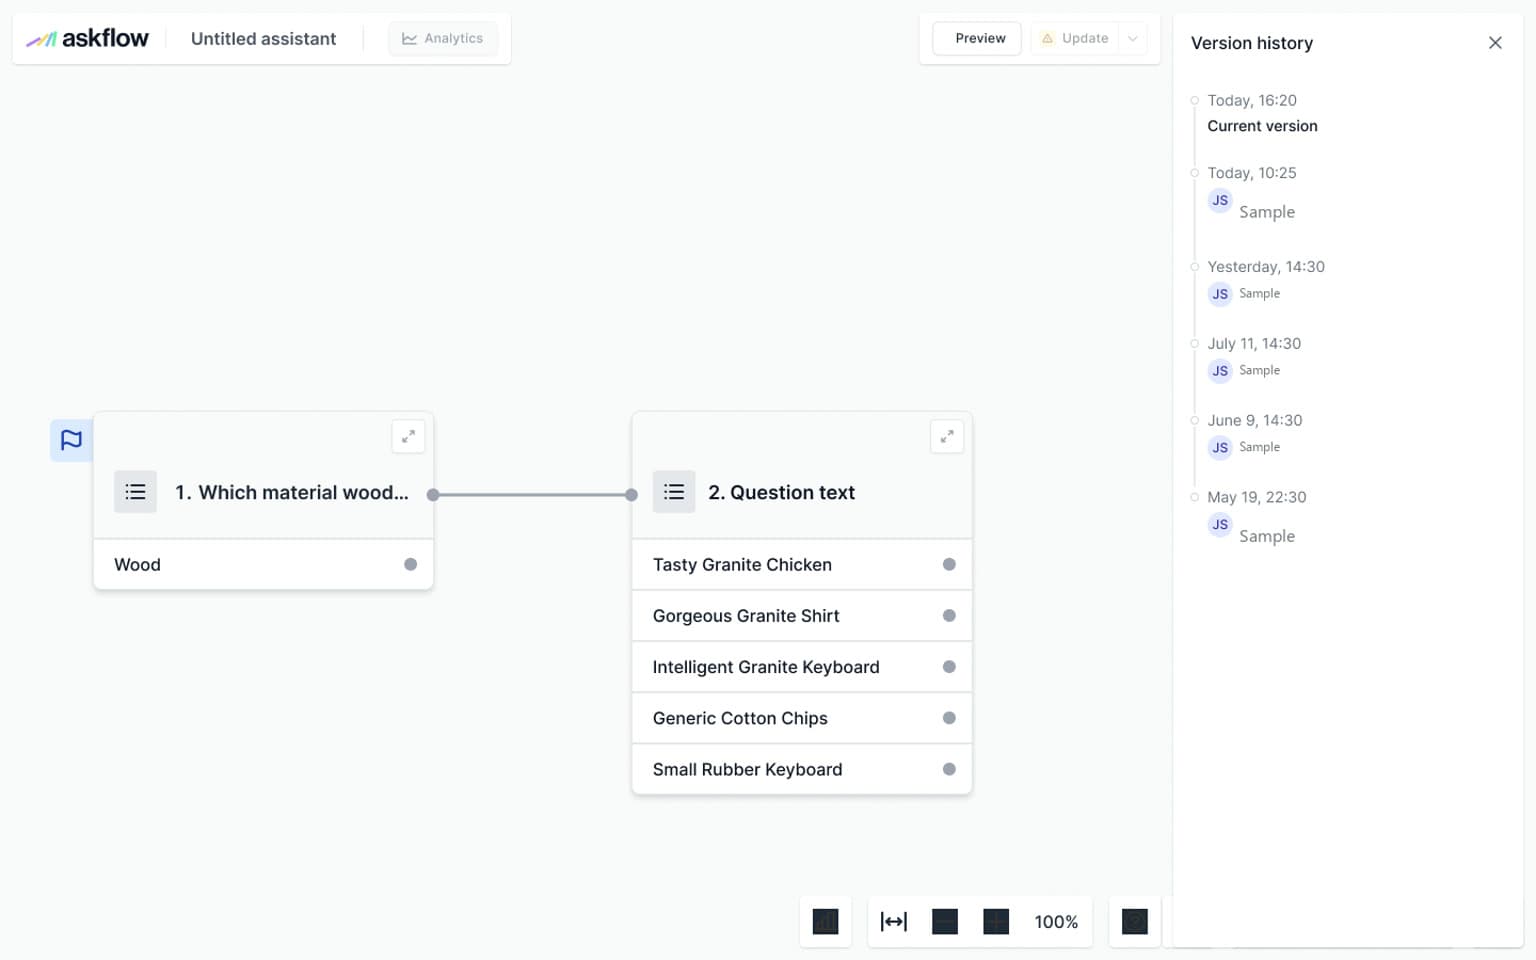Click the fit-to-width icon in bottom toolbar
The width and height of the screenshot is (1536, 960).
pos(894,921)
